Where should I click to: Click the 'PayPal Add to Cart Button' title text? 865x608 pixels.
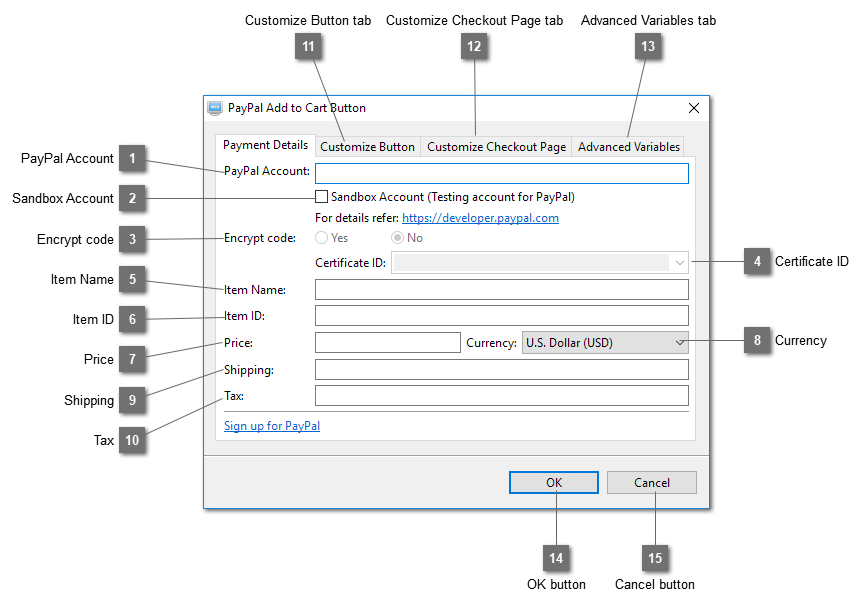tap(297, 108)
